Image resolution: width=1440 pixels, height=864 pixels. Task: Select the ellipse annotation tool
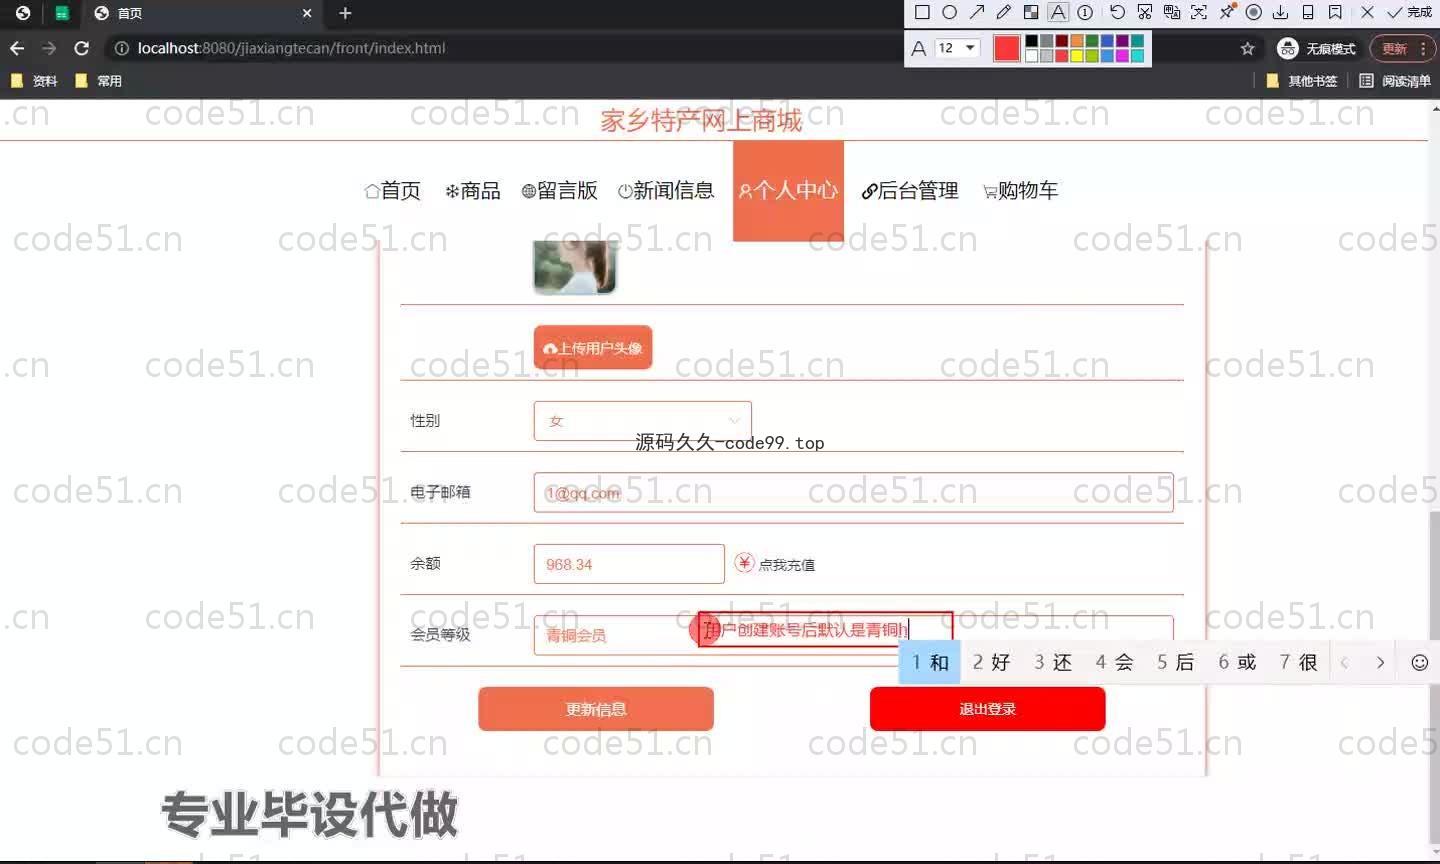pos(949,13)
